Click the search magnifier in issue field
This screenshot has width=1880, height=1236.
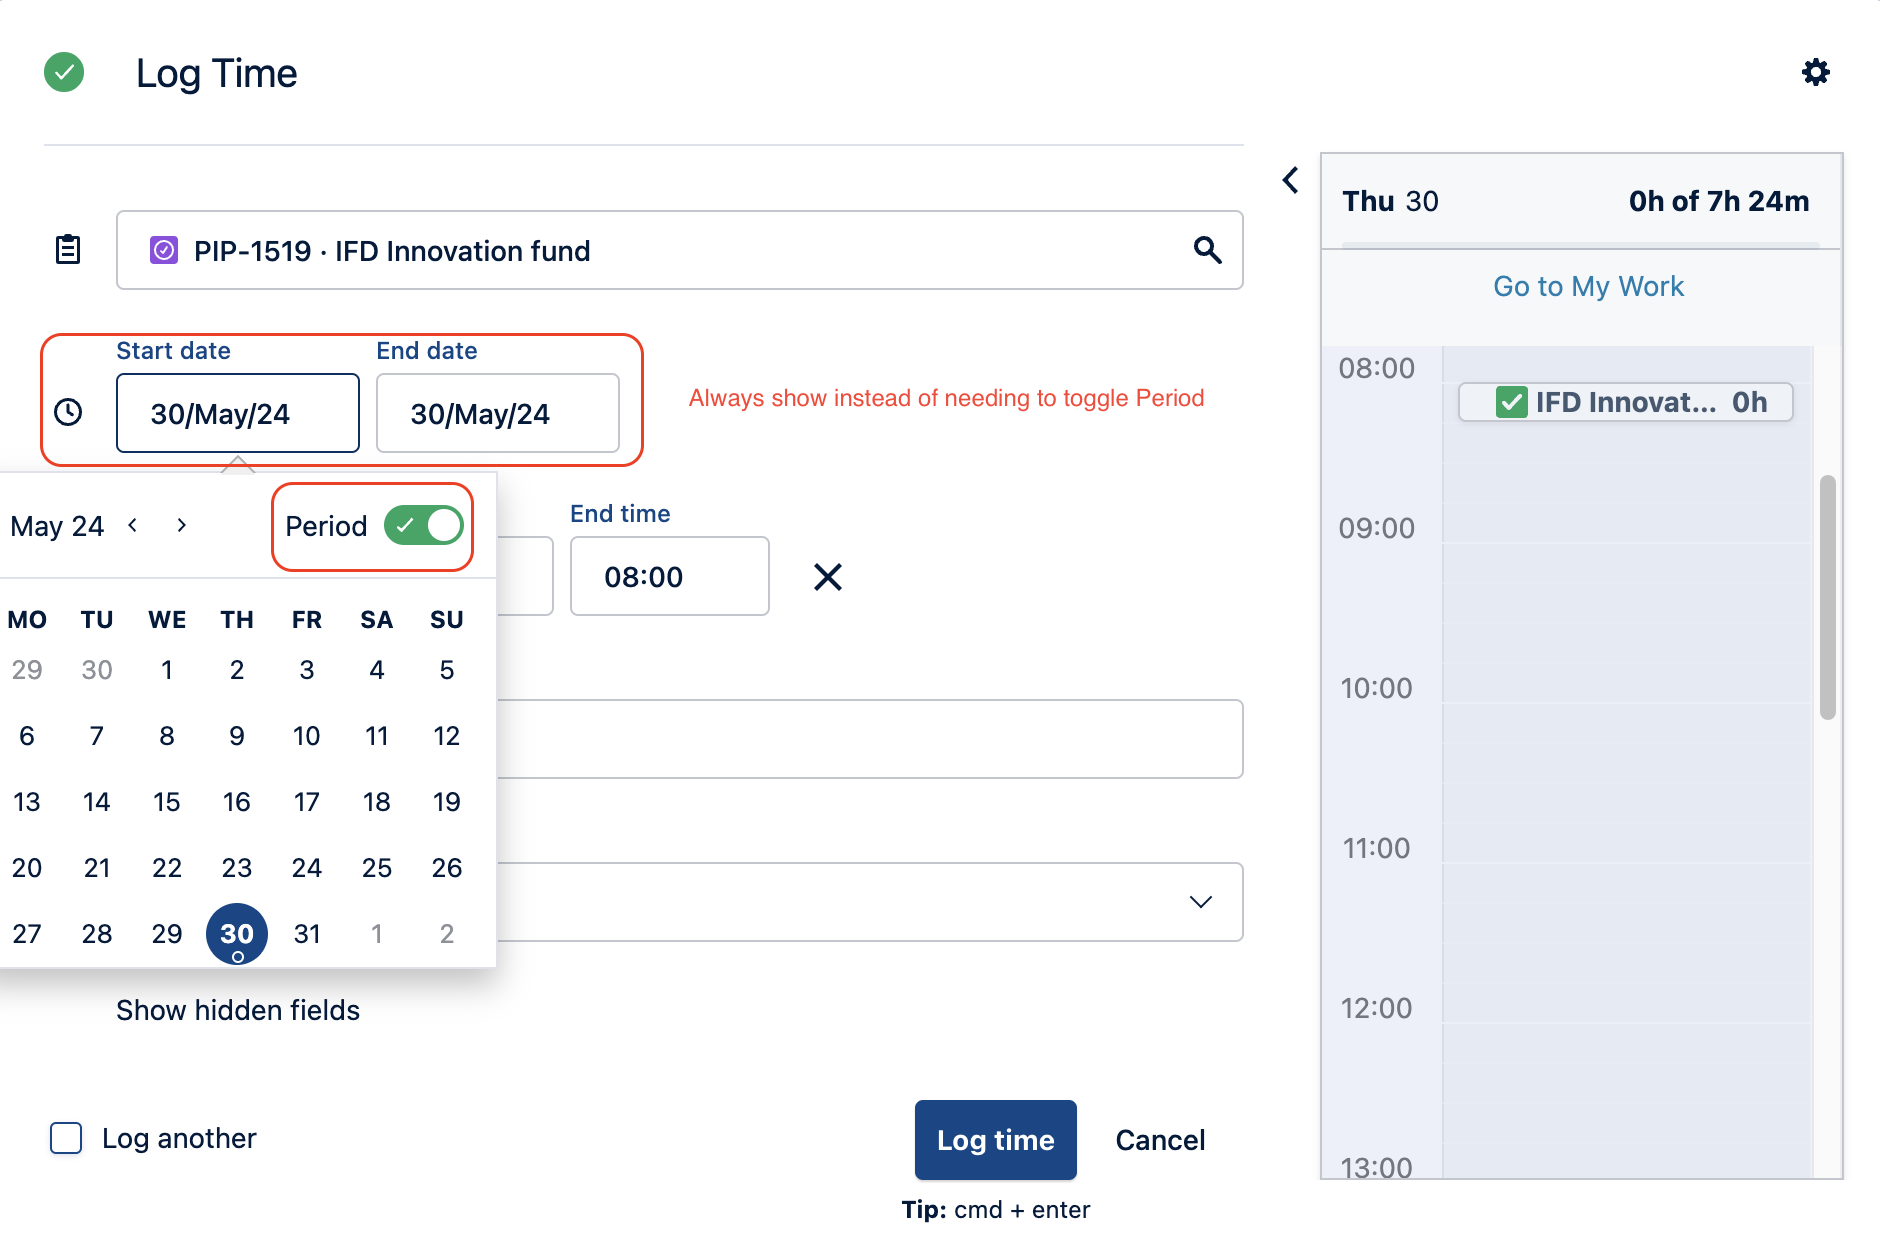pyautogui.click(x=1207, y=250)
